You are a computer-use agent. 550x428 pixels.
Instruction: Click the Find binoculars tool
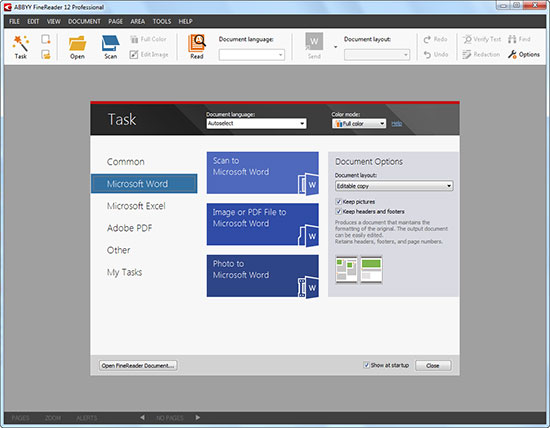pos(519,39)
